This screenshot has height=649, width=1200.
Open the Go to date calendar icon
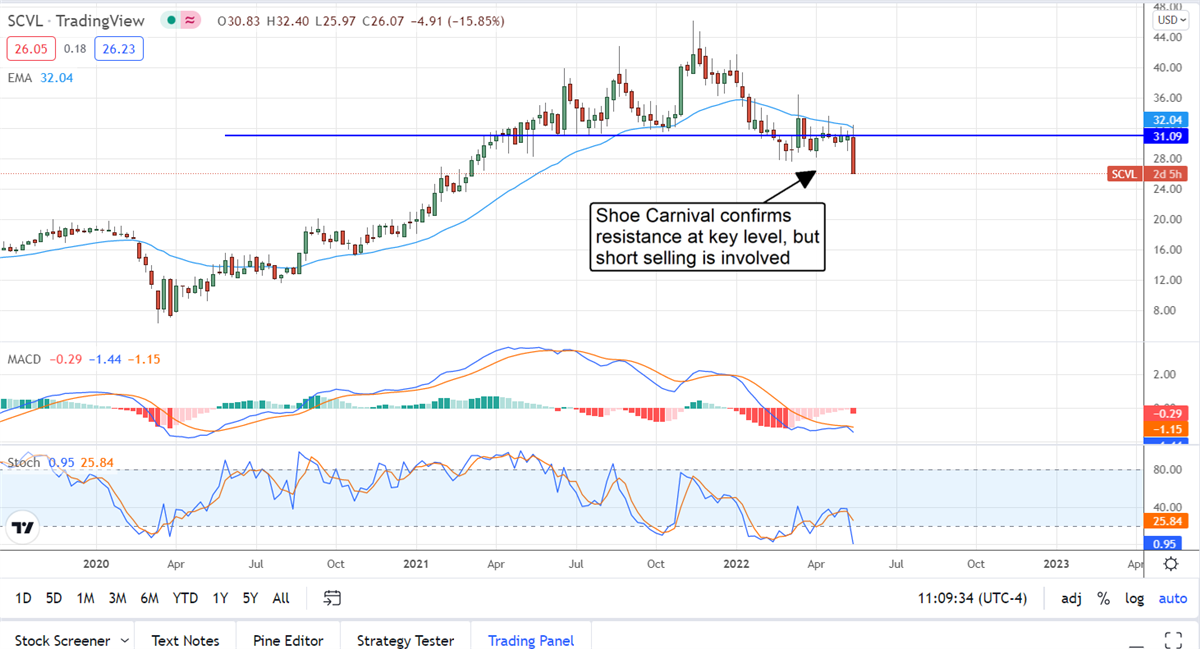tap(333, 598)
